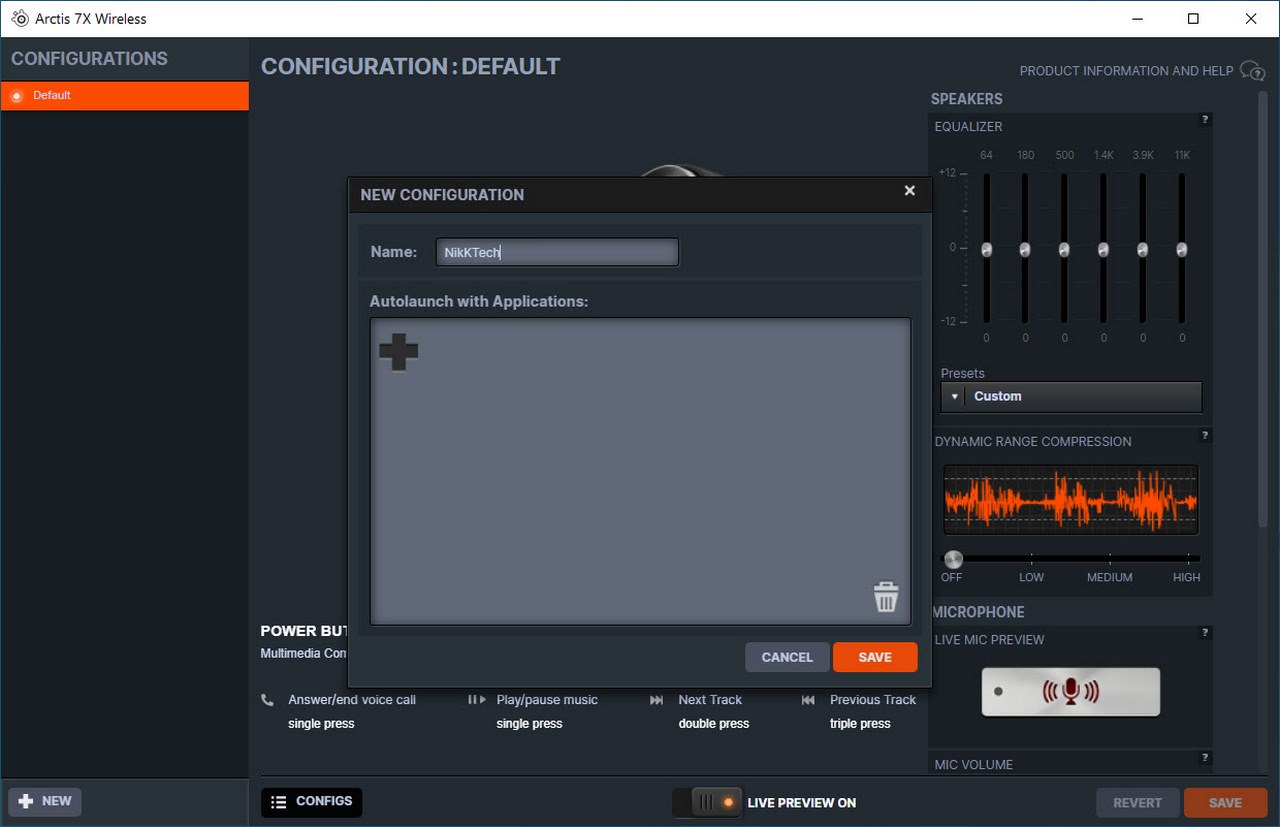Click the compression waveform preview
Viewport: 1280px width, 827px height.
(x=1070, y=499)
